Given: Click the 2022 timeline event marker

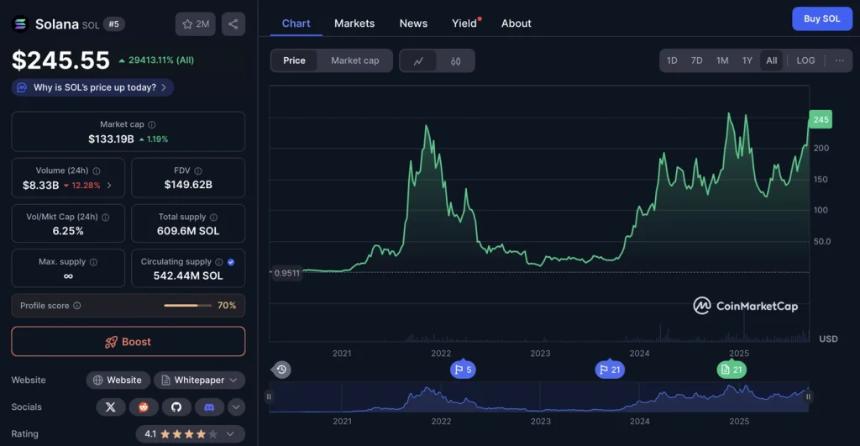Looking at the screenshot, I should coord(462,370).
